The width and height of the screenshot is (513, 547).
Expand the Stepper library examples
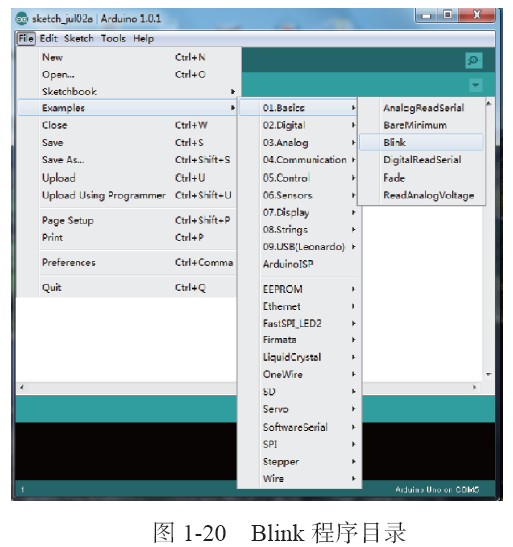(299, 462)
